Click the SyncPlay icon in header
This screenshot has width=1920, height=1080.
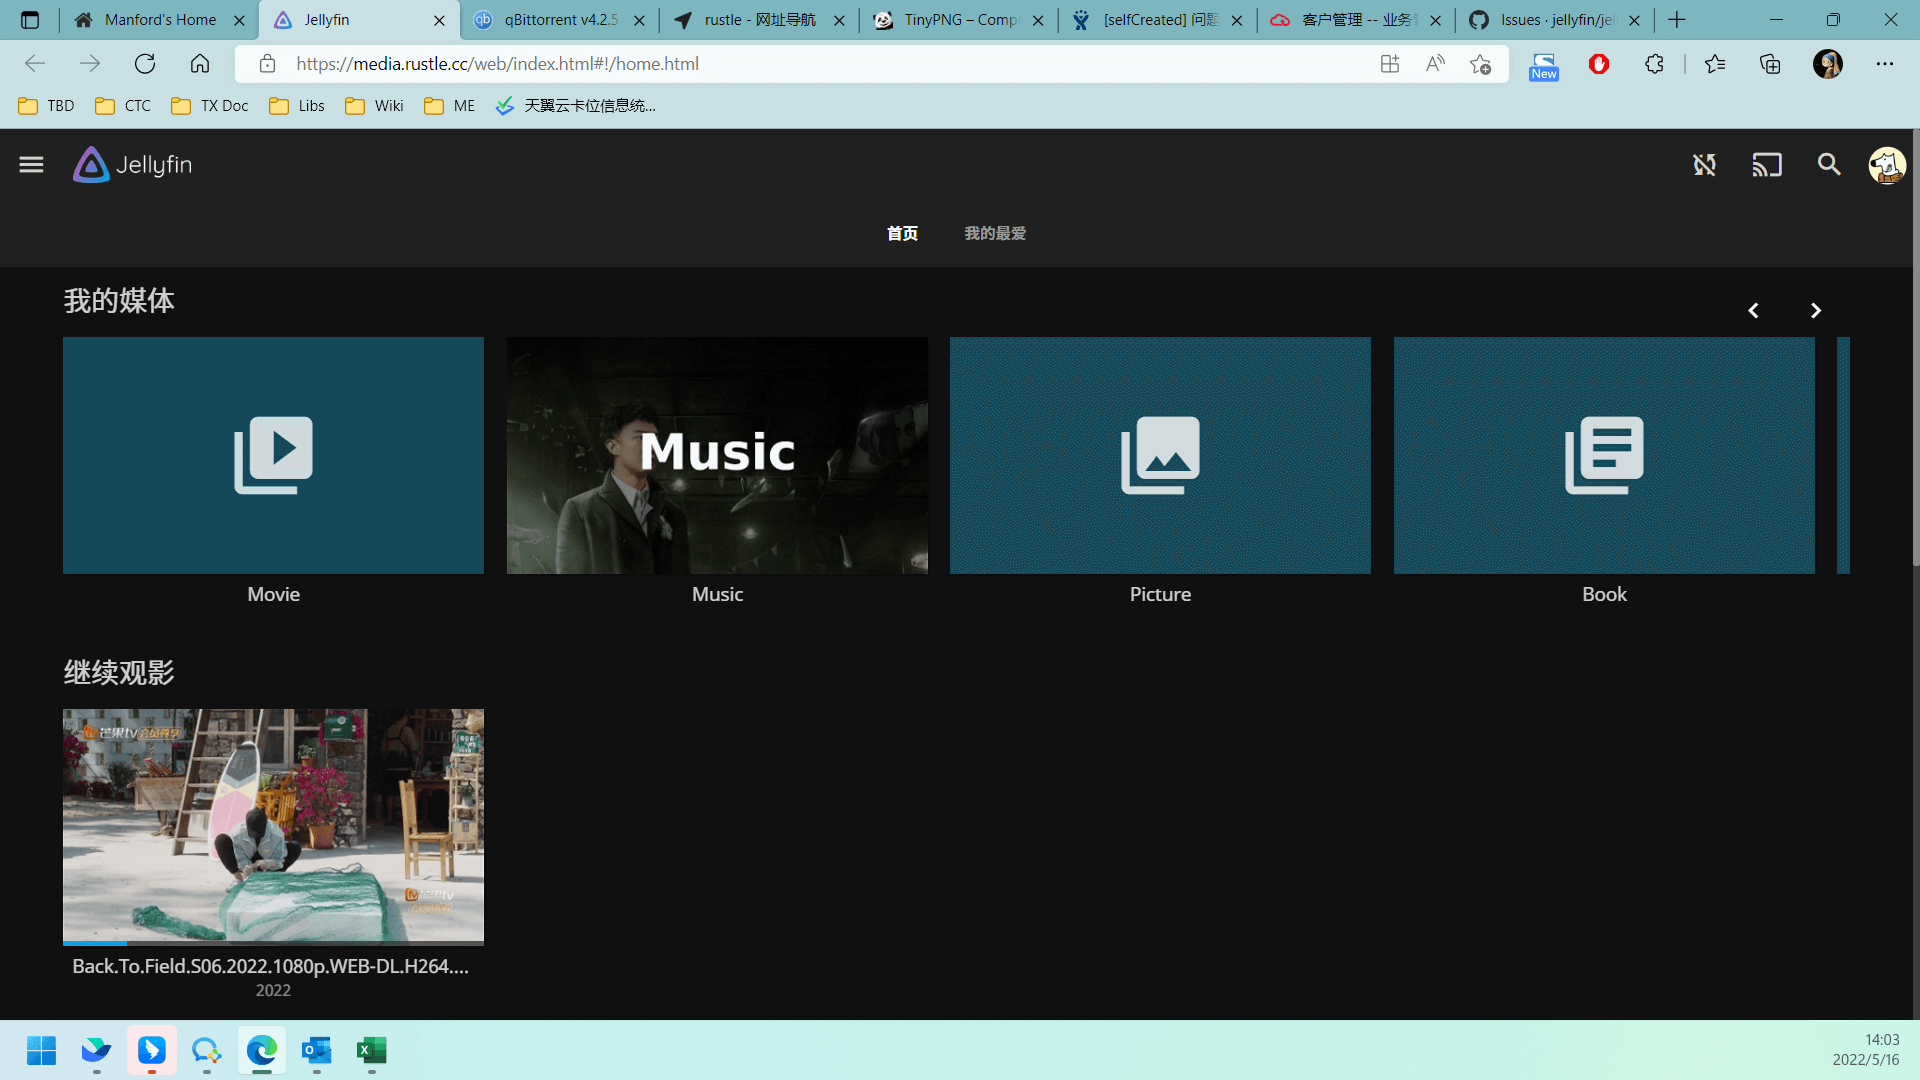[x=1704, y=165]
